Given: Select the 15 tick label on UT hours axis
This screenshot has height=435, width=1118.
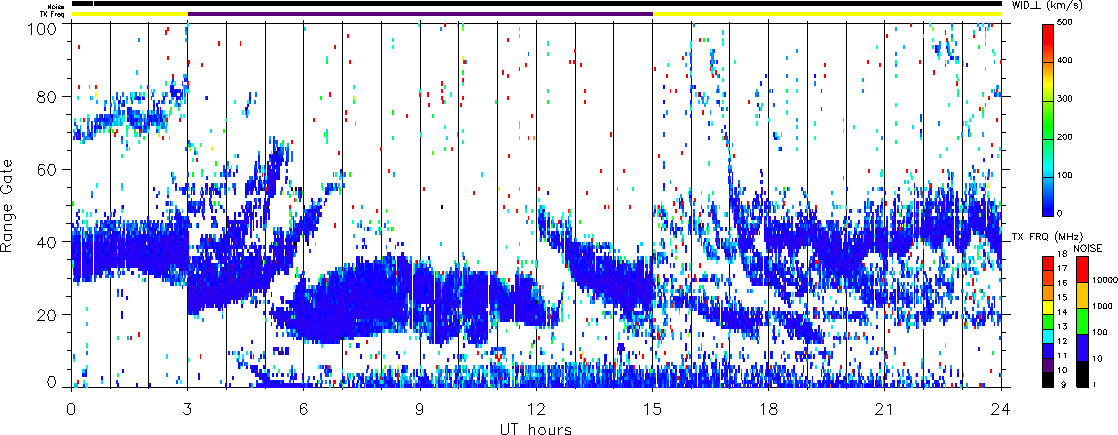Looking at the screenshot, I should [652, 409].
